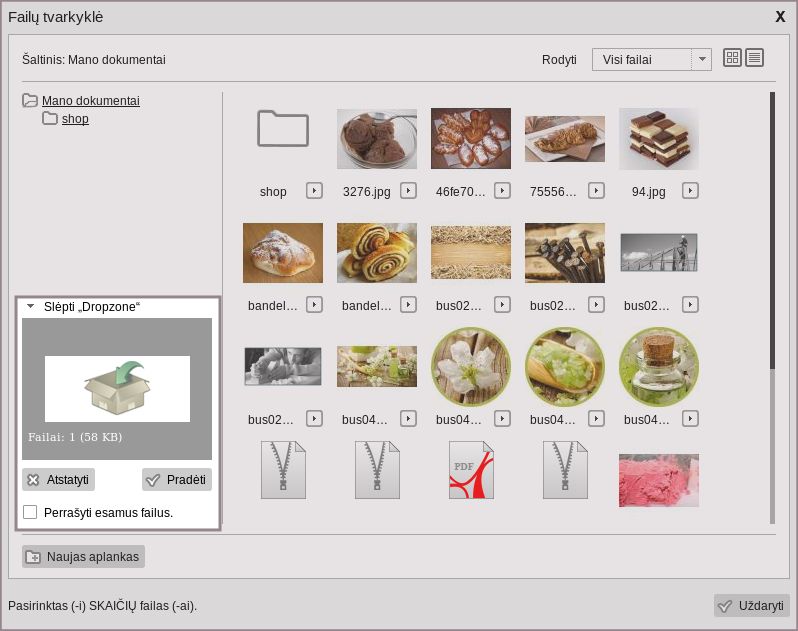Switch to list view icon
The height and width of the screenshot is (631, 798).
pos(754,58)
